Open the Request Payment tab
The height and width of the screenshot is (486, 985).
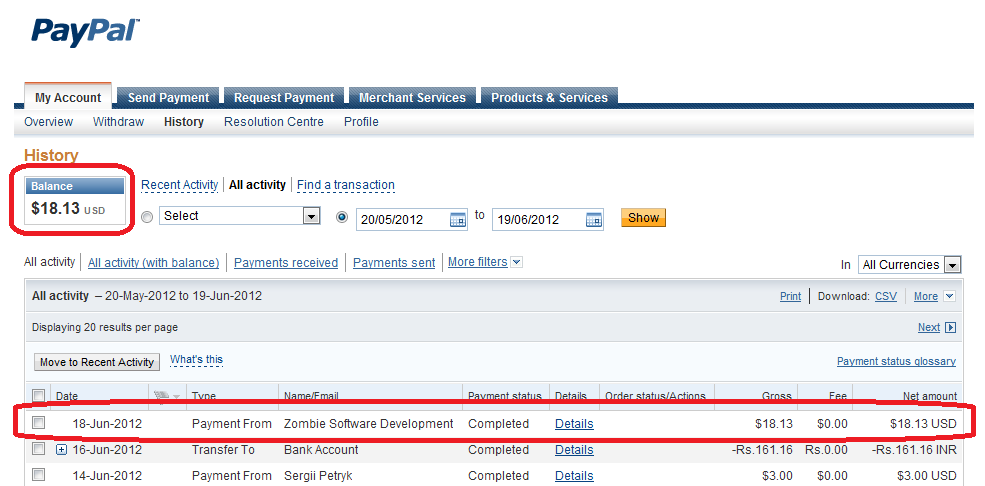pos(284,97)
